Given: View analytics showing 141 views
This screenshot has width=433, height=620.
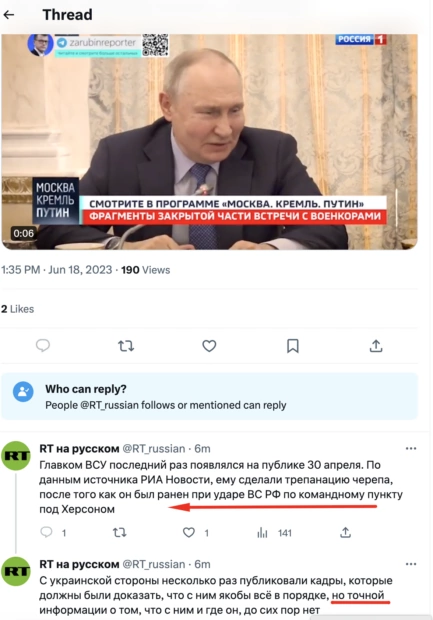Looking at the screenshot, I should pos(274,533).
